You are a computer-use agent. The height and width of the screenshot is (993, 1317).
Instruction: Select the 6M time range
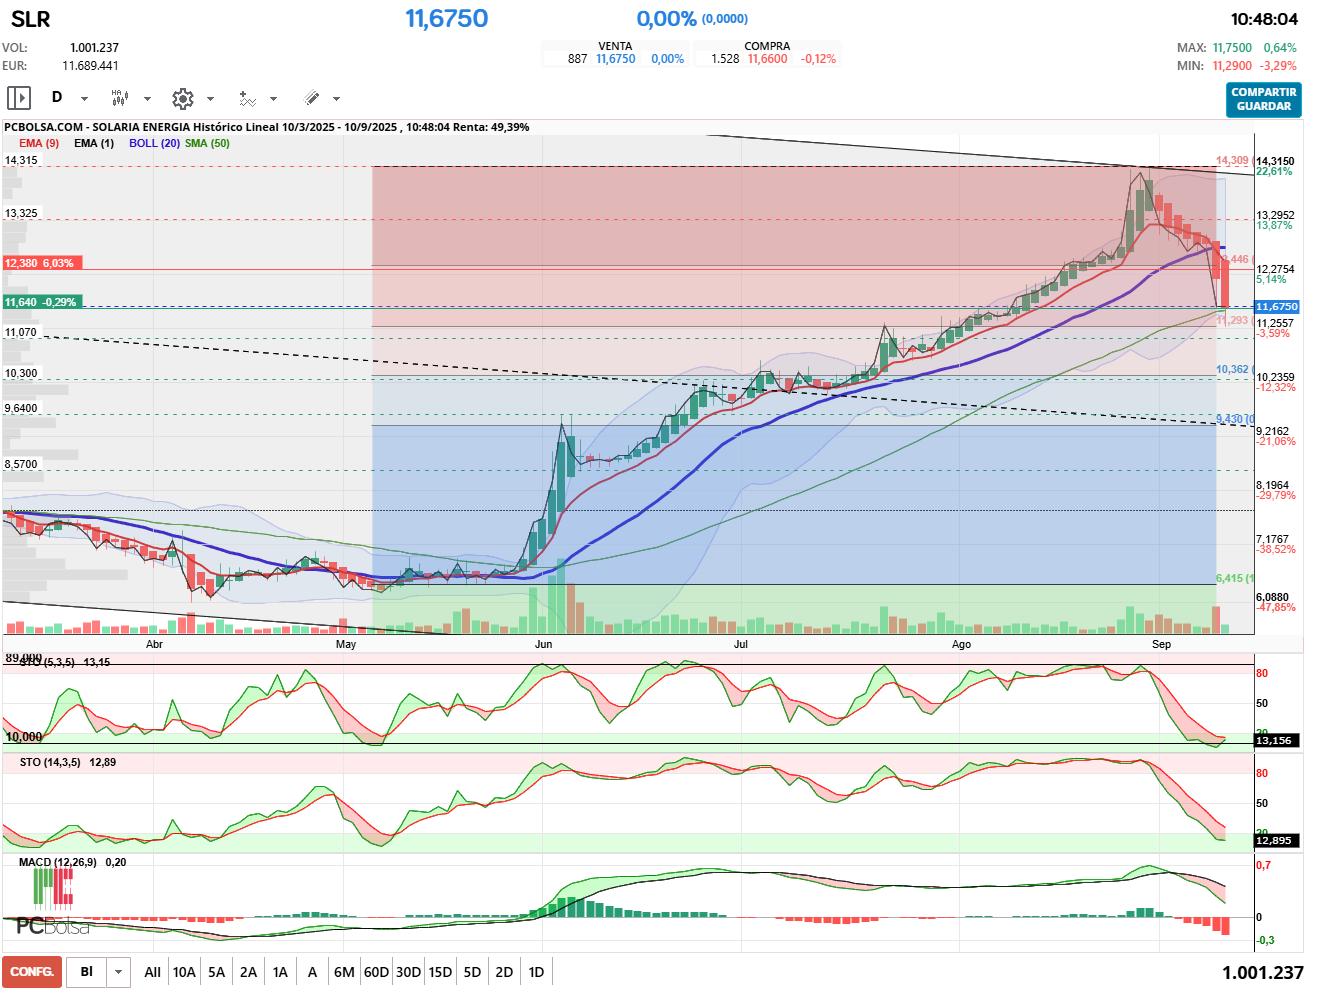344,972
